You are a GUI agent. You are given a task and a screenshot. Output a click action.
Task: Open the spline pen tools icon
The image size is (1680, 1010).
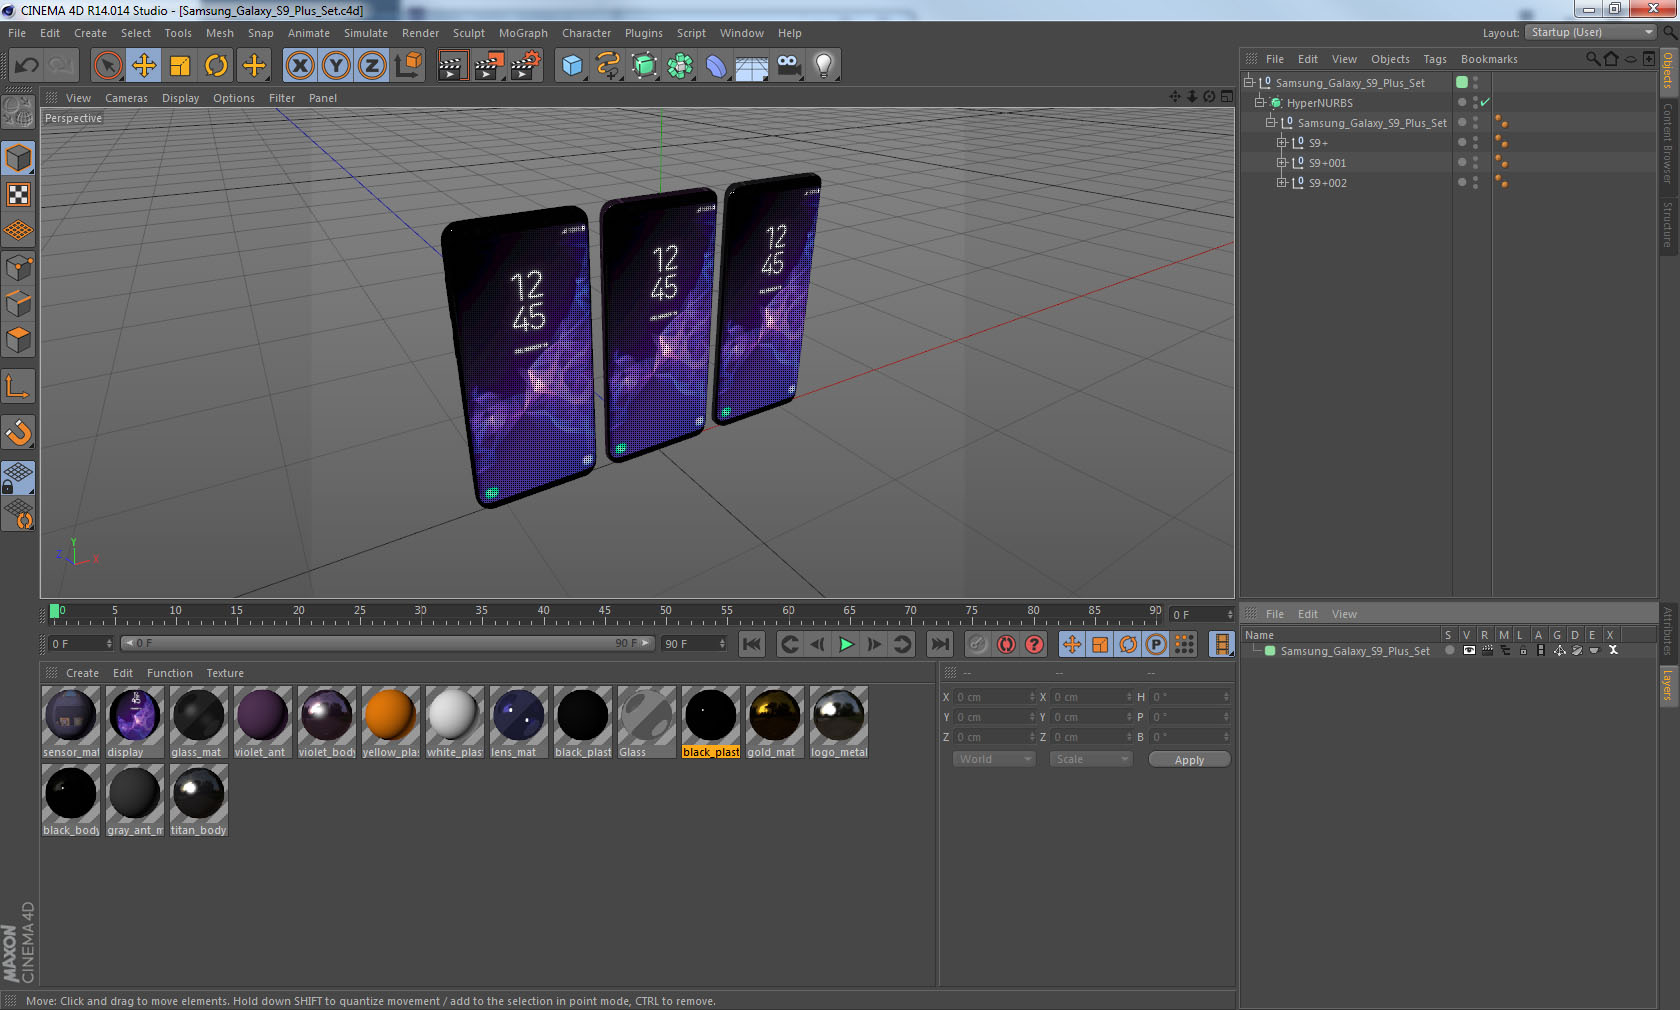click(608, 66)
